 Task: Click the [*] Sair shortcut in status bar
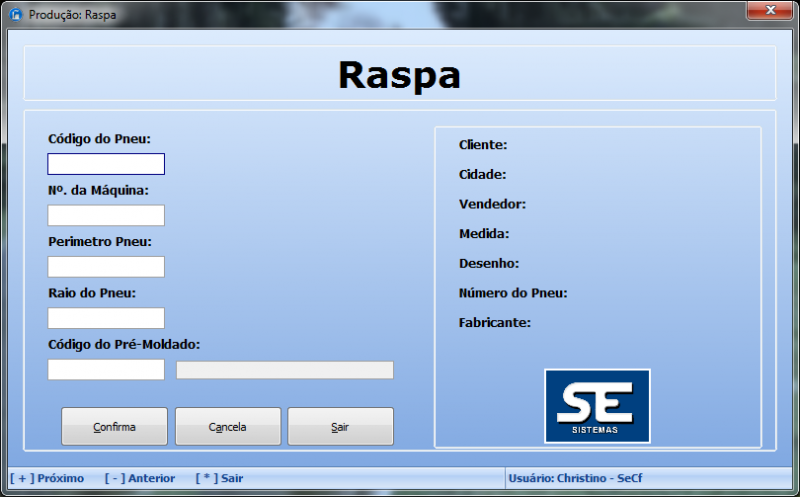click(x=219, y=478)
